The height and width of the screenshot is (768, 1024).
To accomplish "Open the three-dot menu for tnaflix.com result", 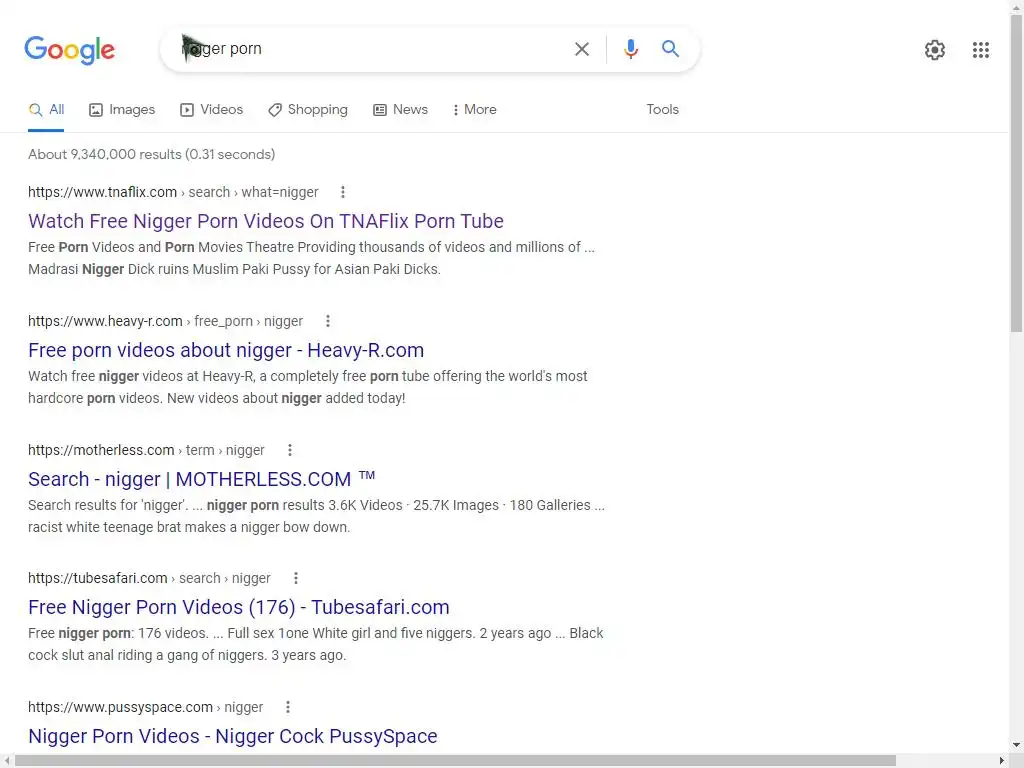I will (x=343, y=192).
